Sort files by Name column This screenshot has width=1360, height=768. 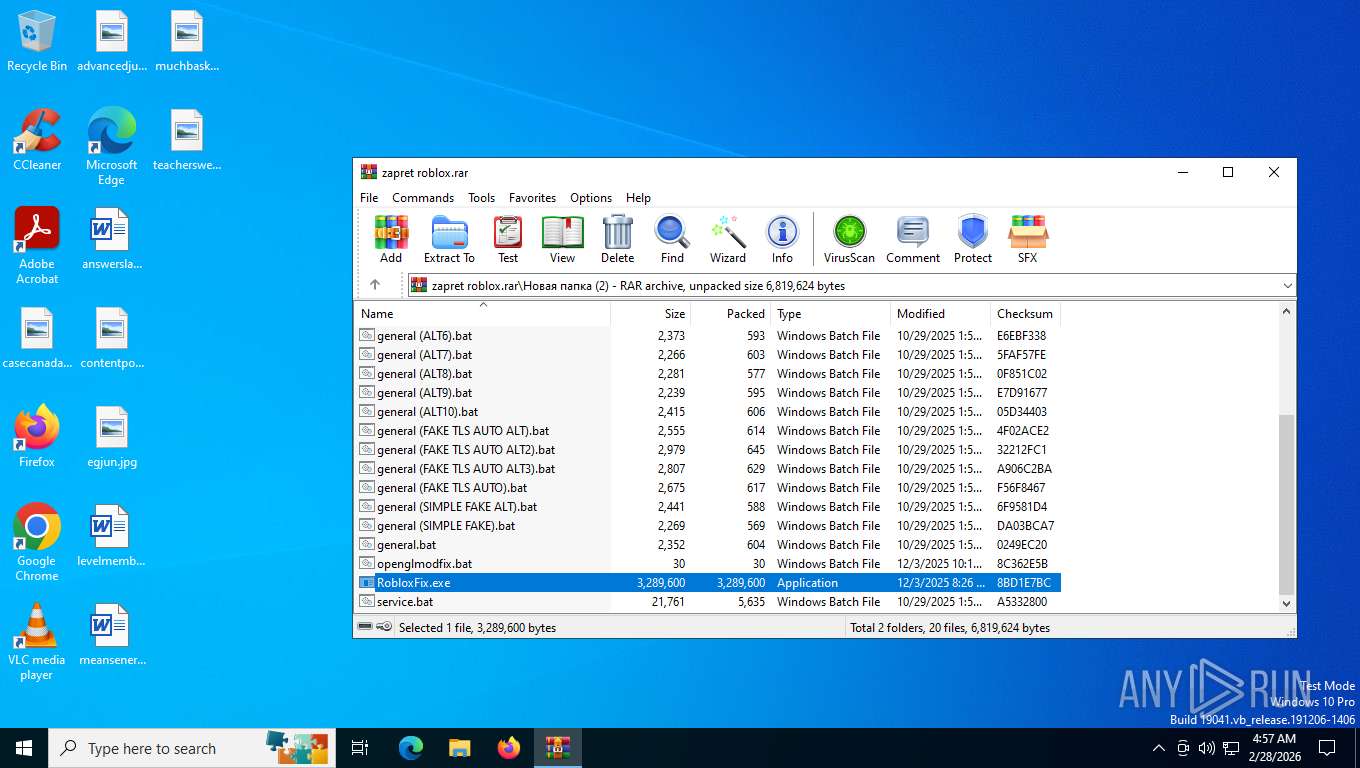(x=482, y=313)
